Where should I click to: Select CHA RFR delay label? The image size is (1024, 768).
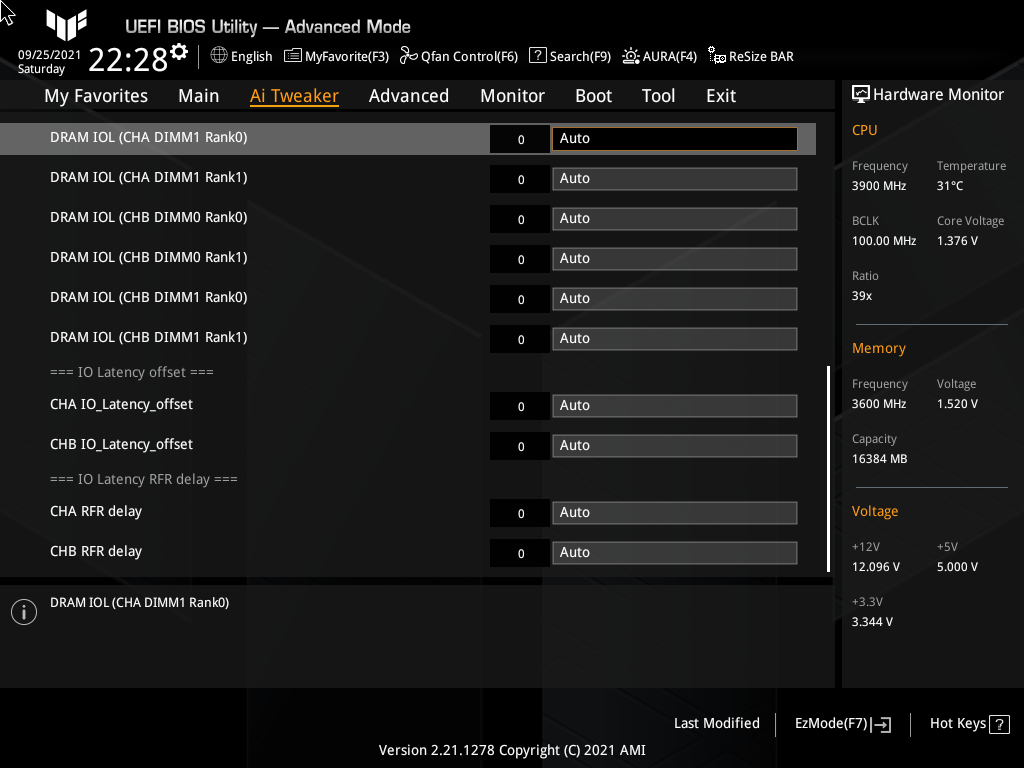pyautogui.click(x=96, y=511)
